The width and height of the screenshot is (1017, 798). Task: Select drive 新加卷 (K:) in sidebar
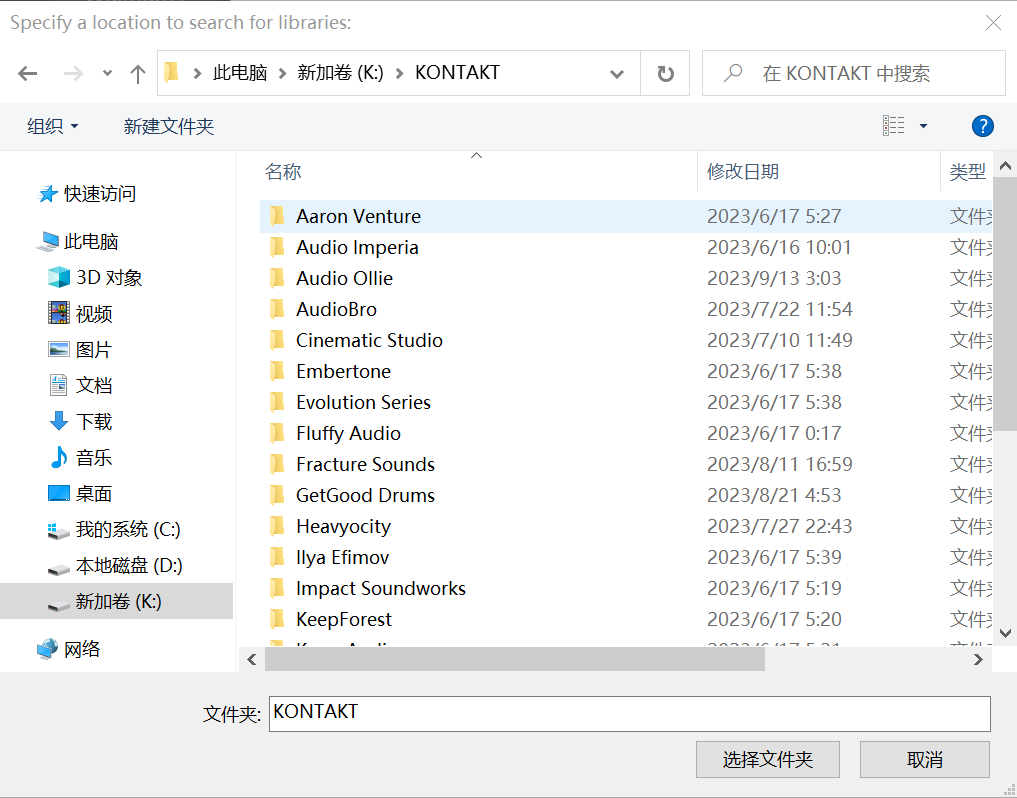pyautogui.click(x=117, y=601)
